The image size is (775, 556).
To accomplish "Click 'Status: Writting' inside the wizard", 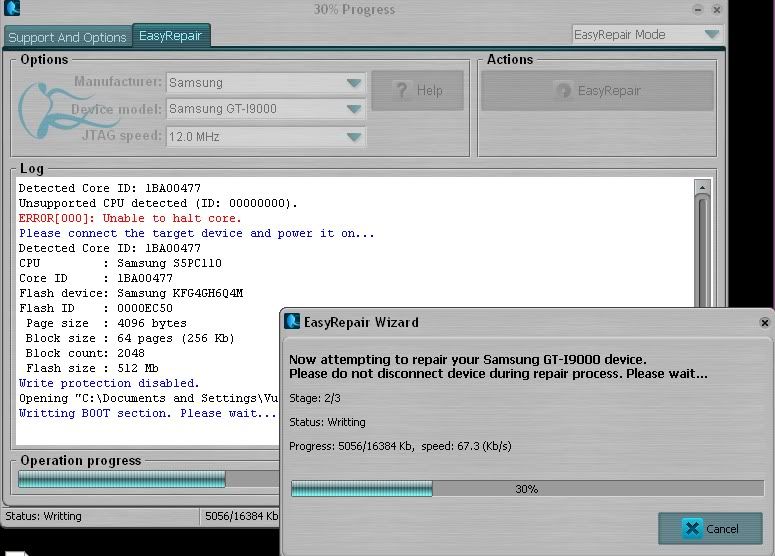I will 327,422.
